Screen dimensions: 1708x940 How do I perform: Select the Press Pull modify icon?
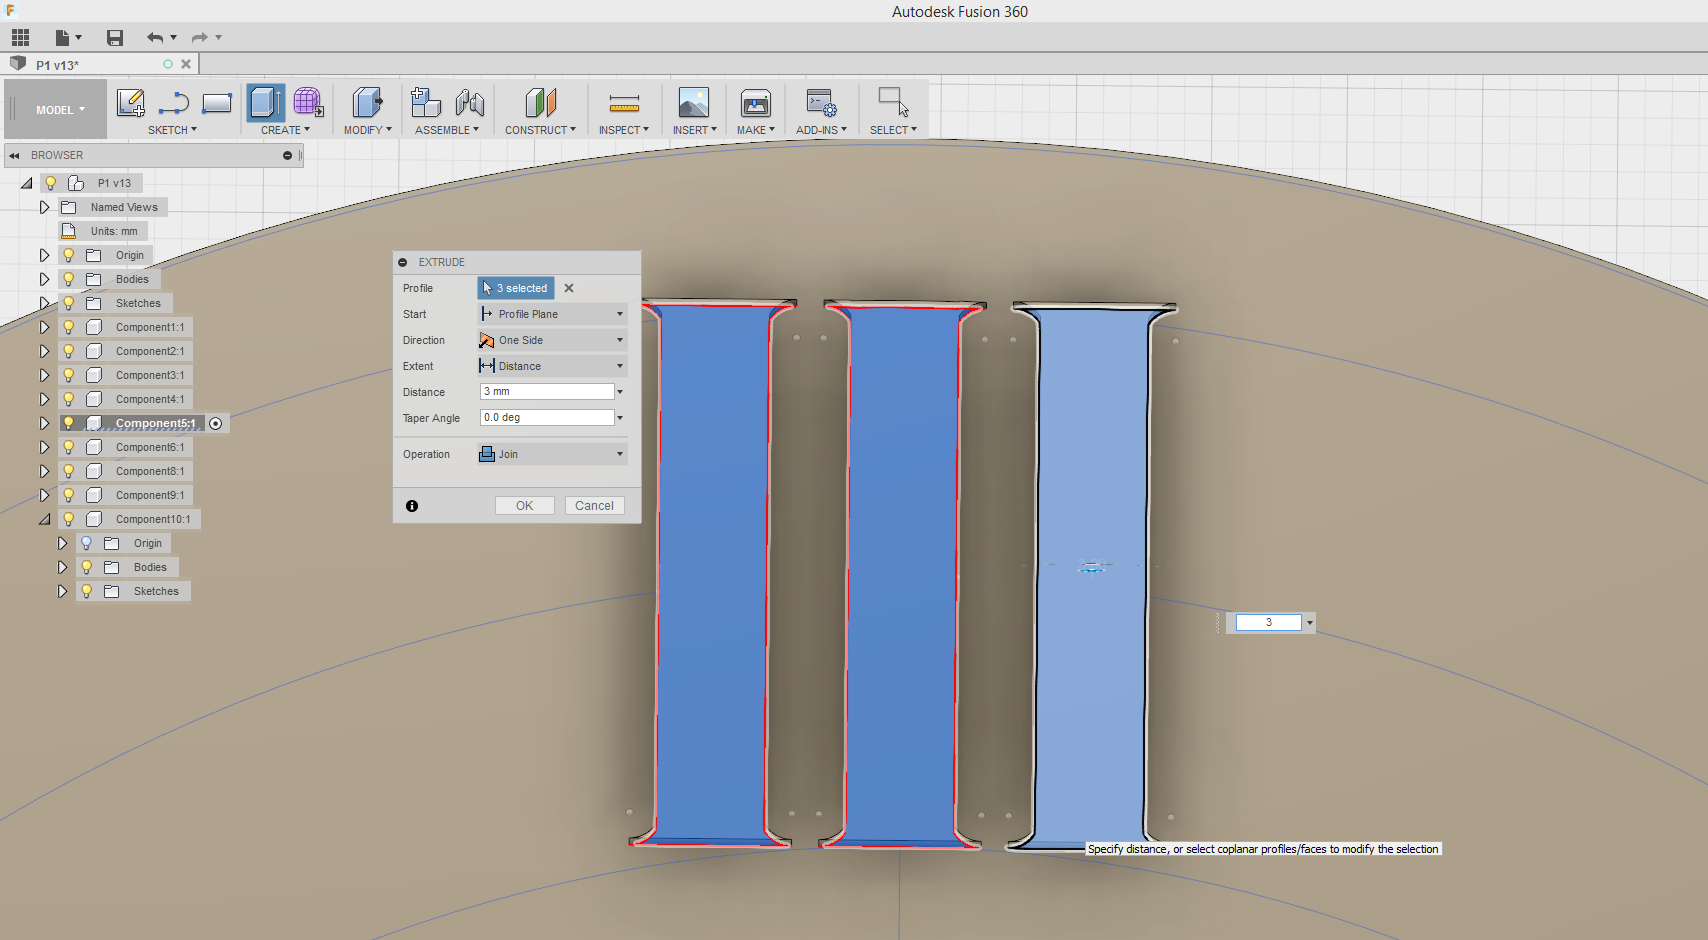(367, 103)
